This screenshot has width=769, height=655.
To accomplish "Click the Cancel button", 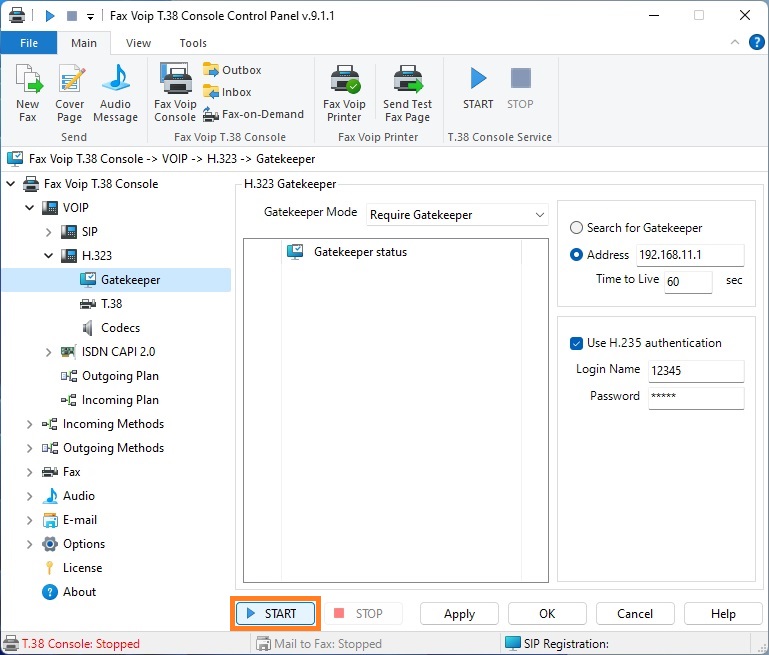I will [x=635, y=614].
